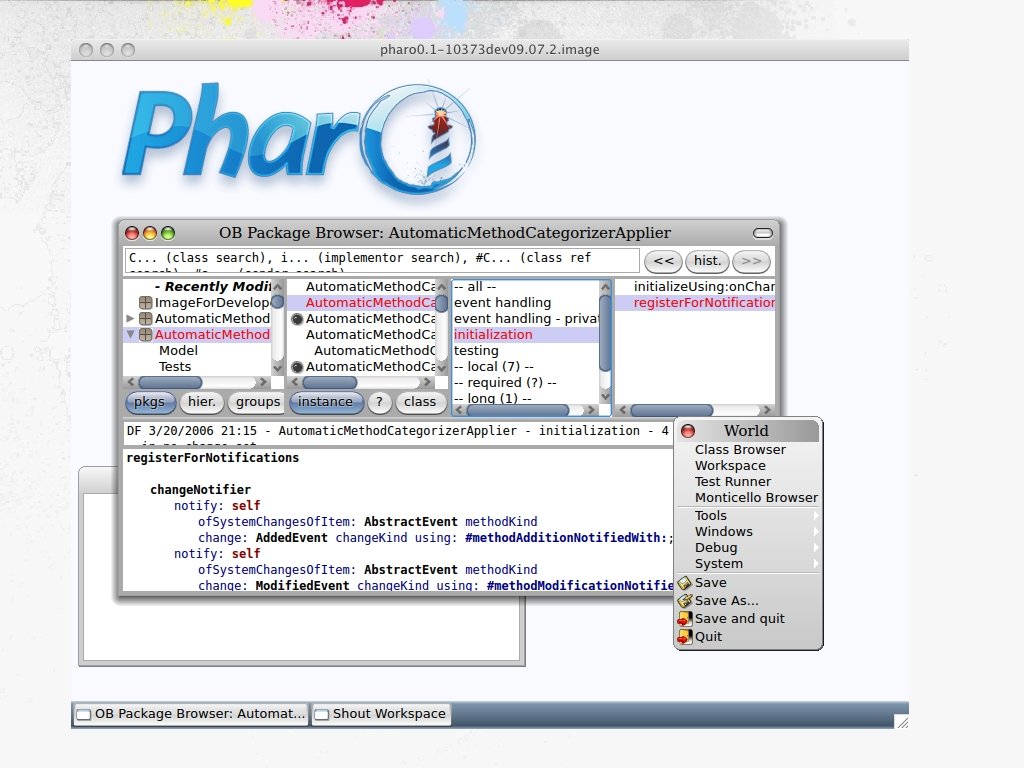
Task: Toggle the pkgs view button
Action: point(150,402)
